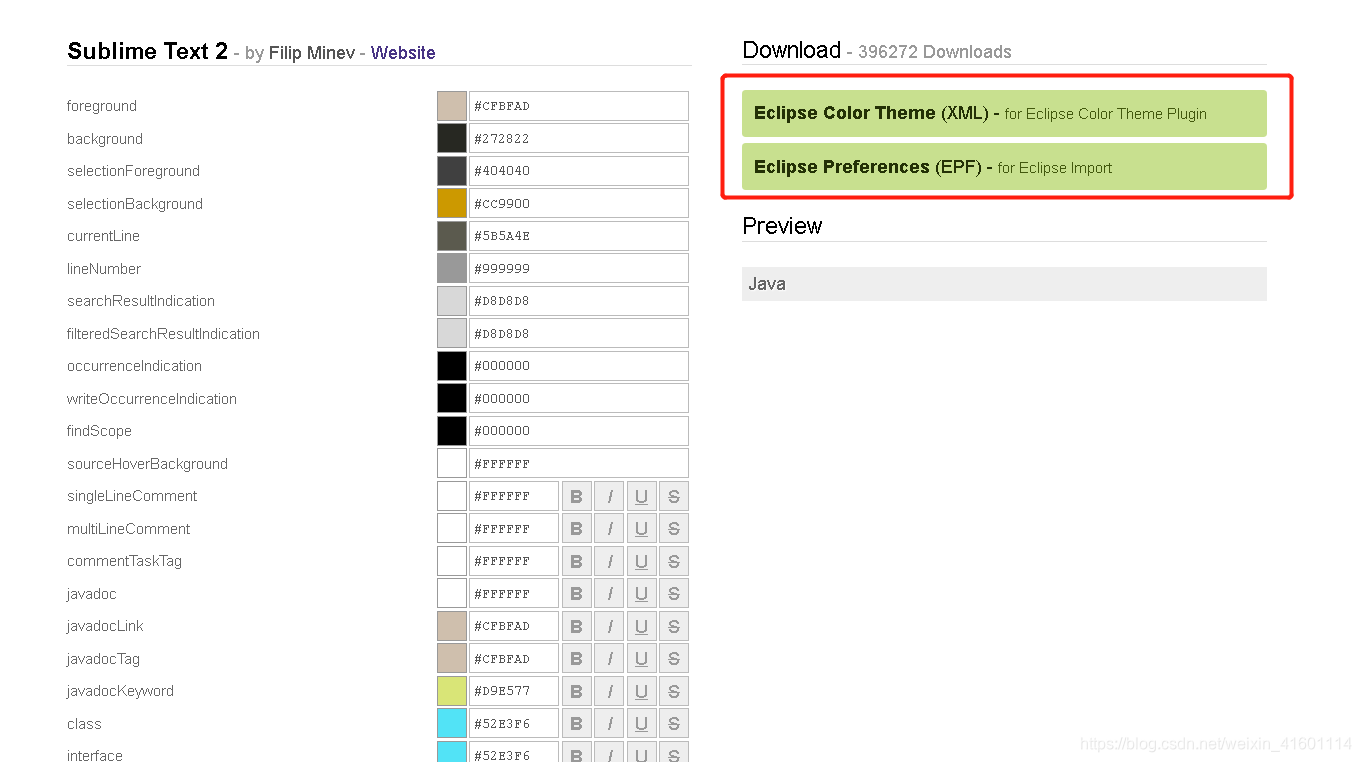This screenshot has width=1361, height=762.
Task: Toggle italic for javadoc row
Action: tap(609, 594)
